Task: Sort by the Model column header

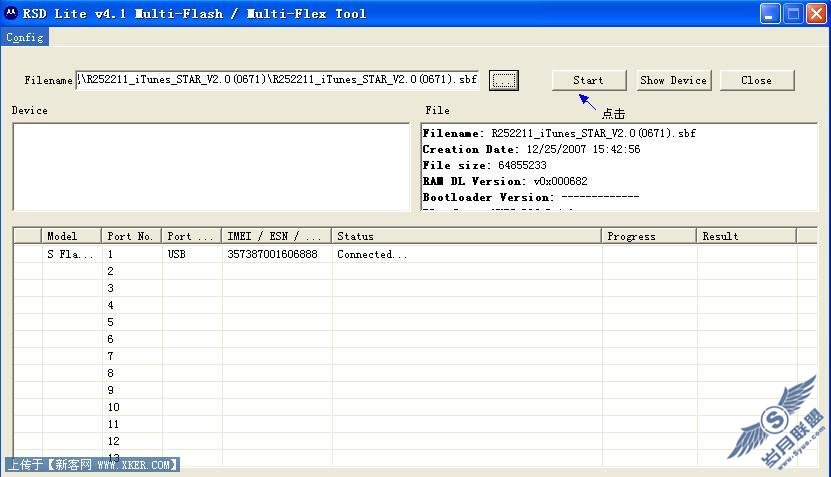Action: click(x=71, y=236)
